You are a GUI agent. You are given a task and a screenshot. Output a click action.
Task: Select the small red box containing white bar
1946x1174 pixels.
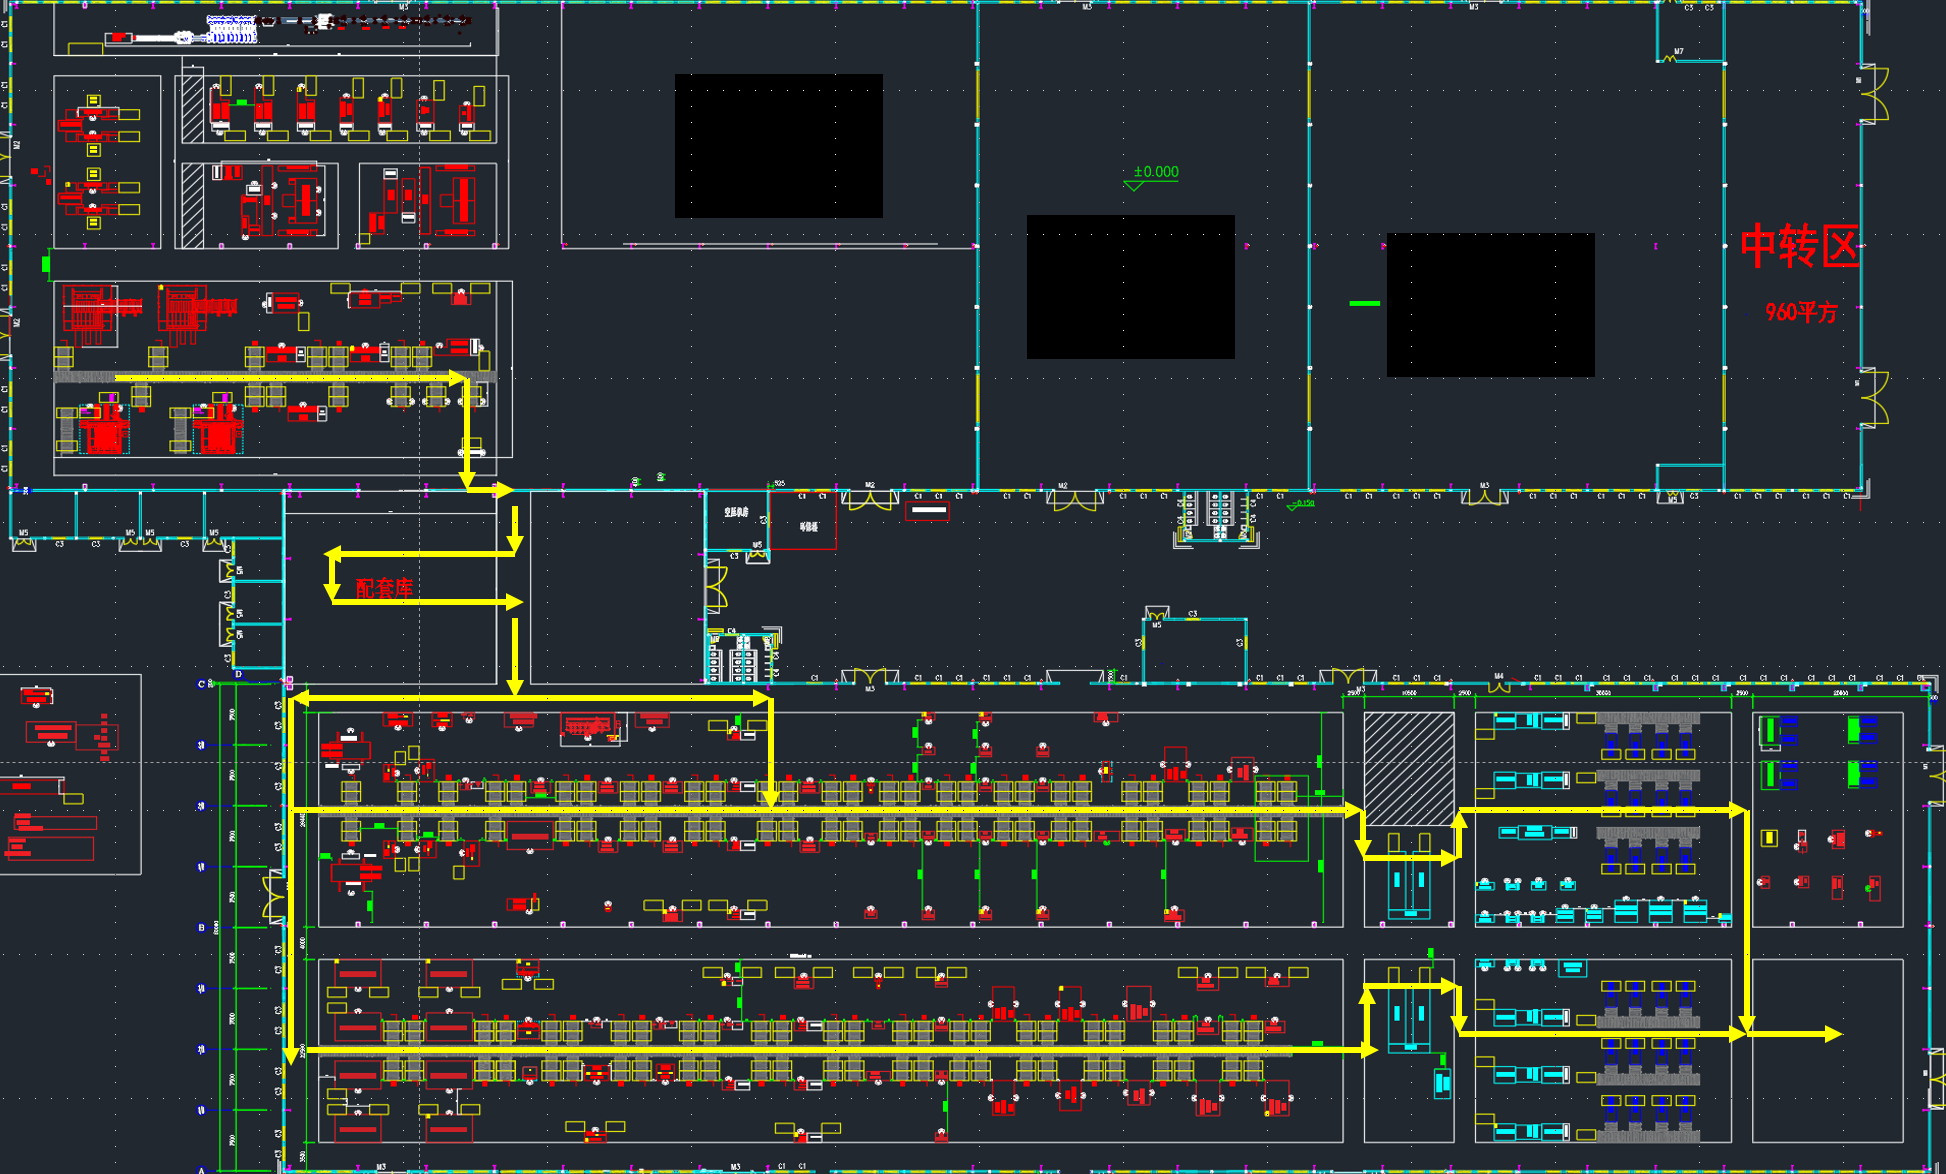(x=928, y=511)
